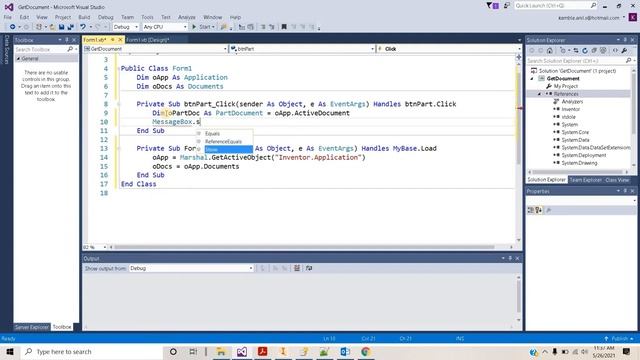Toggle Alphabetical sort in Properties panel
The width and height of the screenshot is (640, 360).
pyautogui.click(x=539, y=210)
